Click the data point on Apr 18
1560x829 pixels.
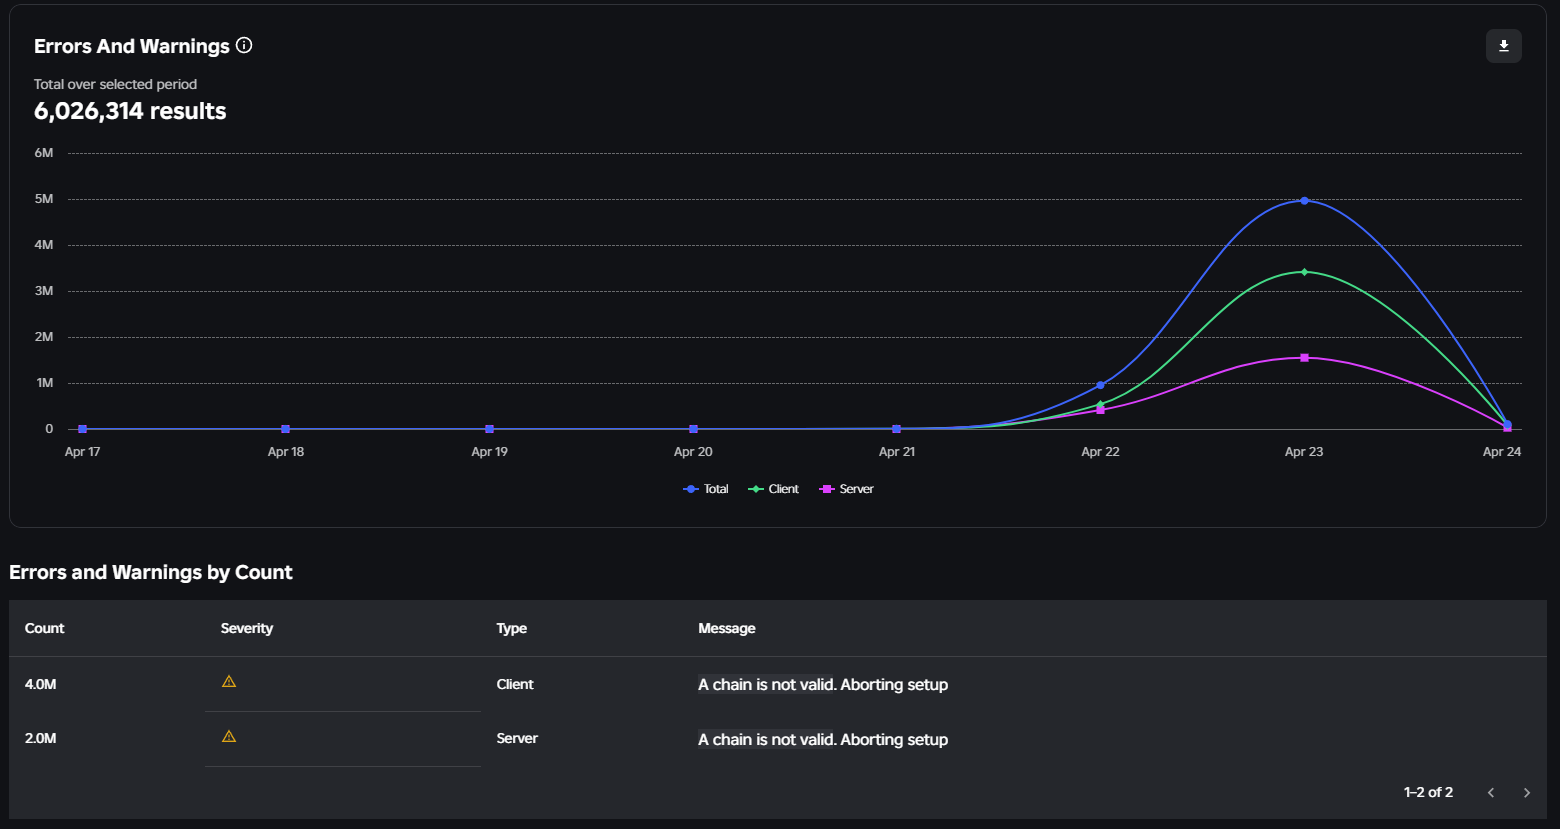point(286,429)
